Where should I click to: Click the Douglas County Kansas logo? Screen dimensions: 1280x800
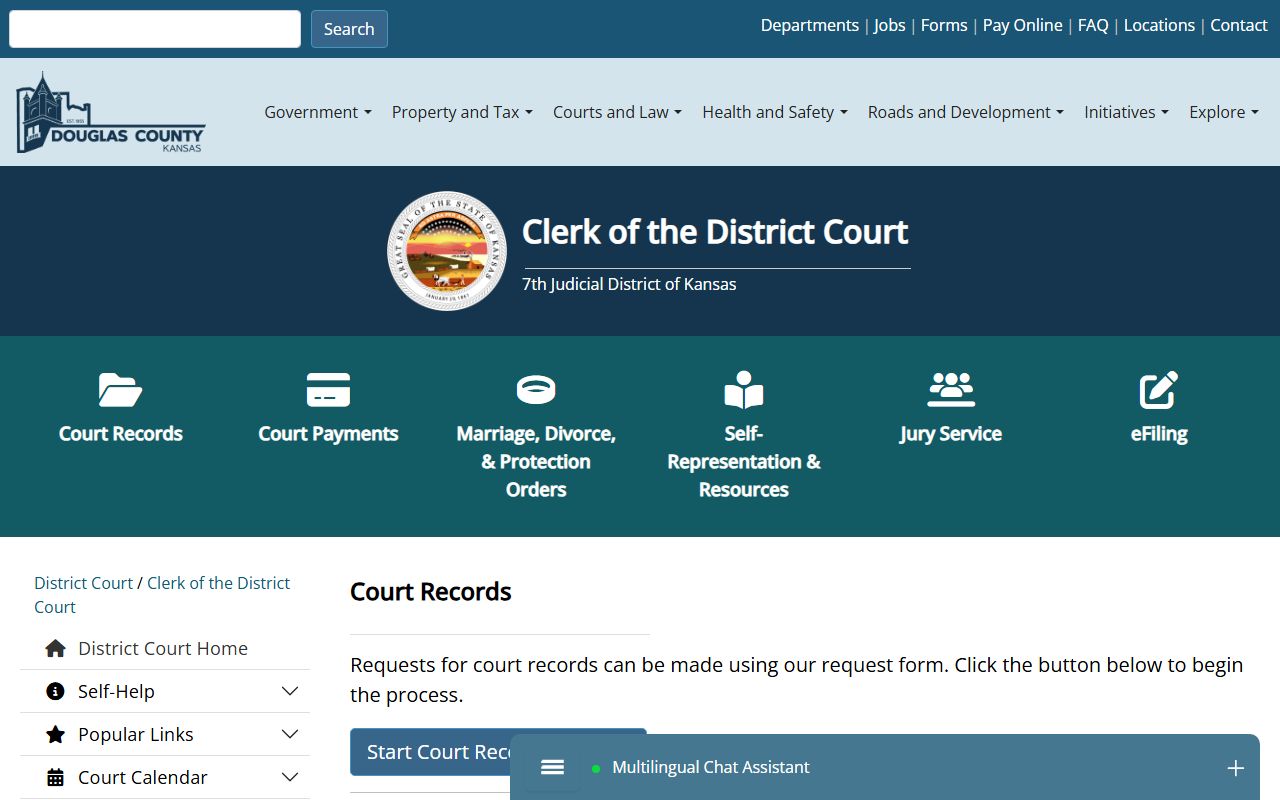pyautogui.click(x=110, y=113)
